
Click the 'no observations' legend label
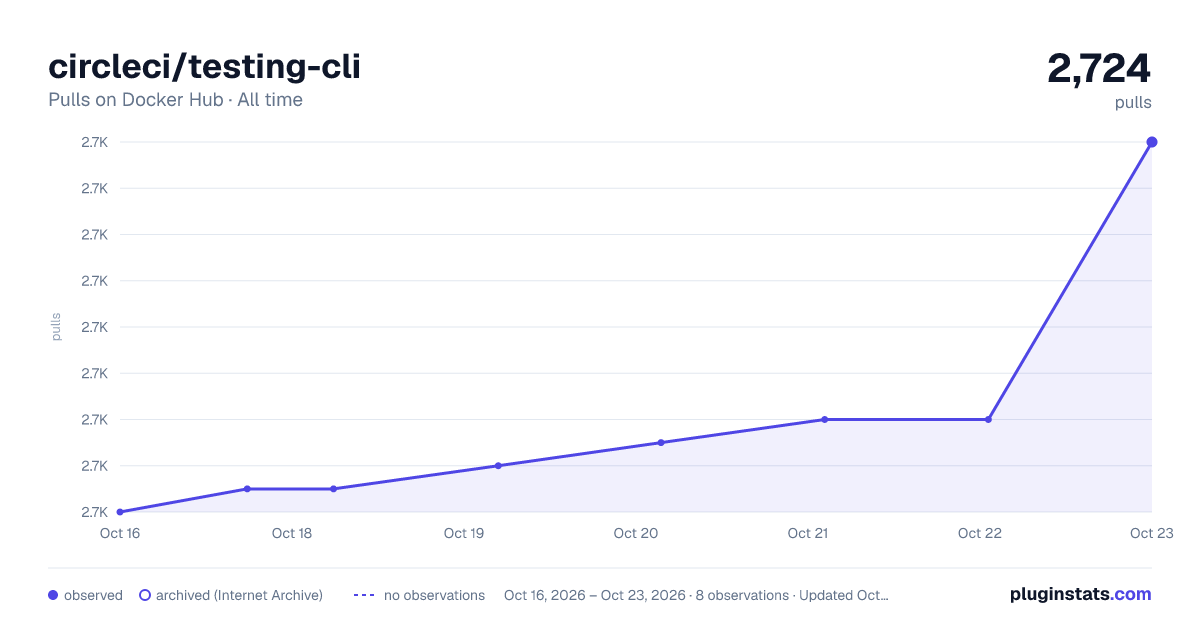point(434,595)
